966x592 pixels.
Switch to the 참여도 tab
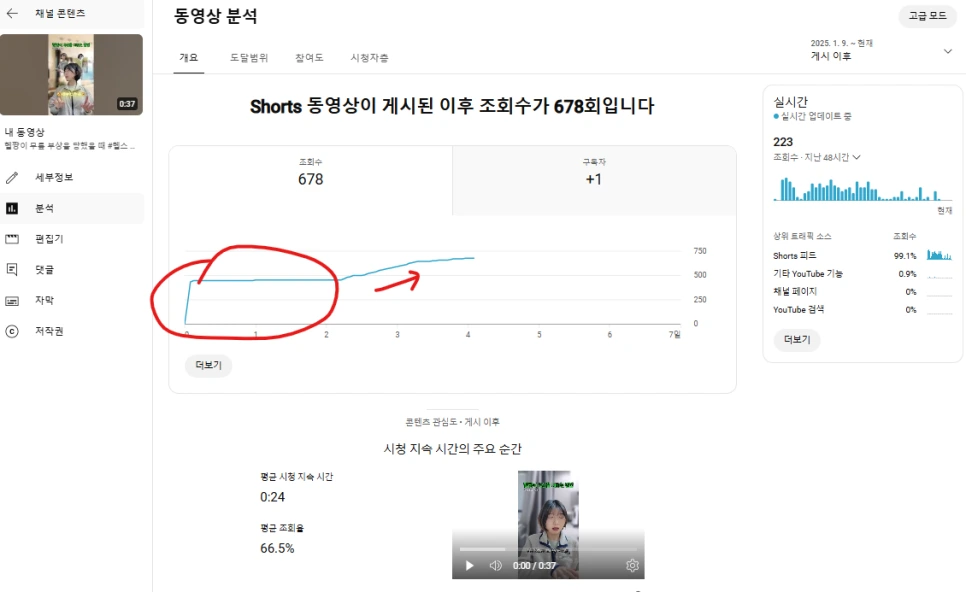click(x=309, y=57)
